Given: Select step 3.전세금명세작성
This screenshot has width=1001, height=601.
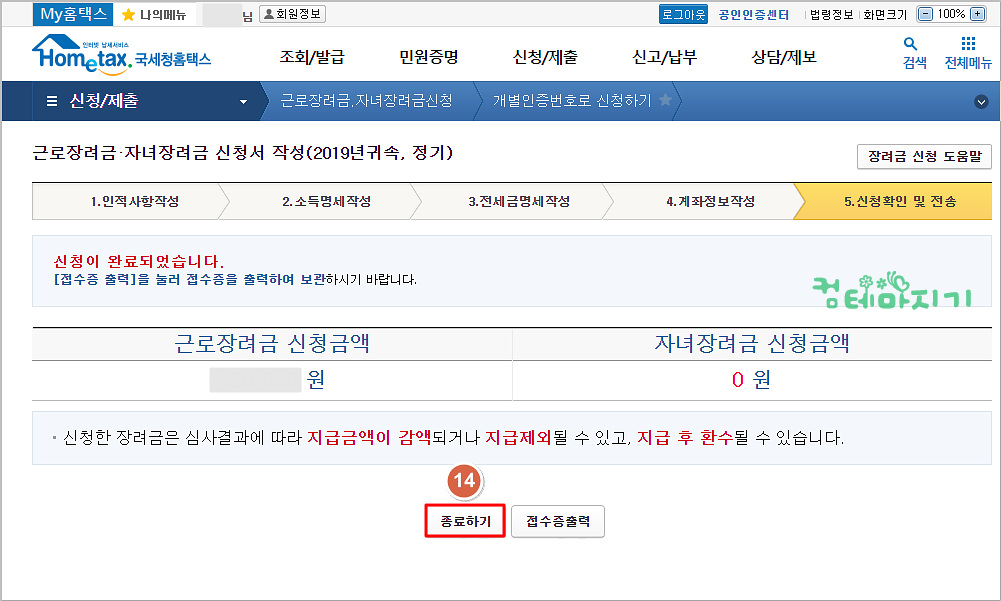Looking at the screenshot, I should (x=518, y=201).
